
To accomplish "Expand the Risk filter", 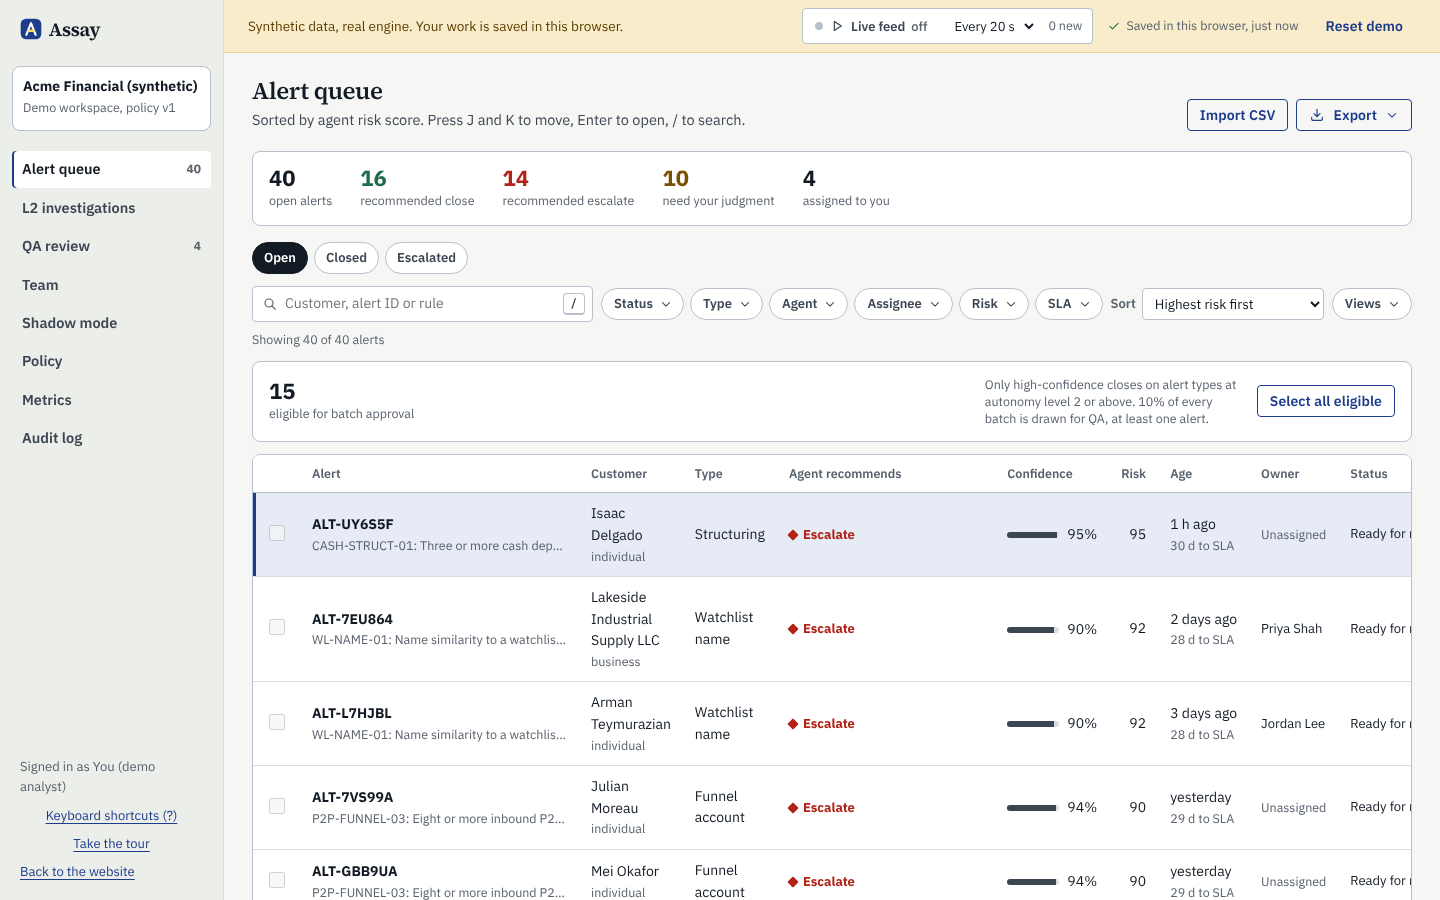I will tap(994, 304).
